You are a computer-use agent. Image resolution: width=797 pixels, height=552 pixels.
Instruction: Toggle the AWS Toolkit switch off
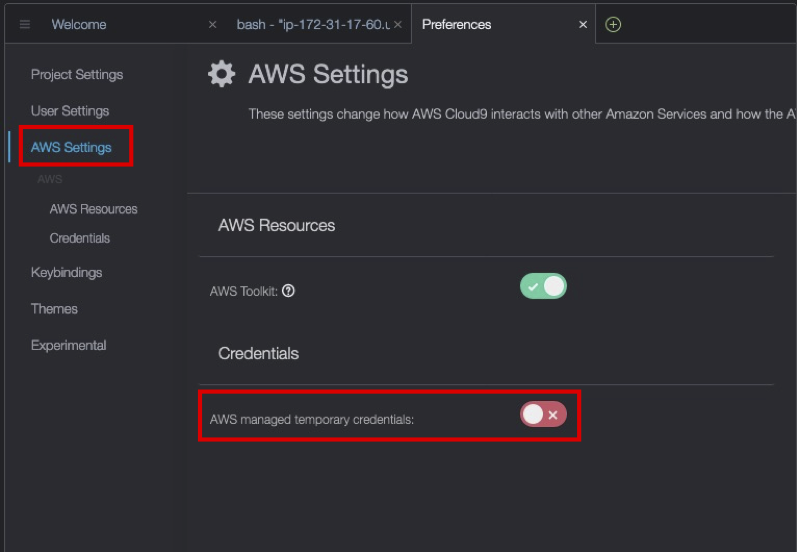click(543, 287)
